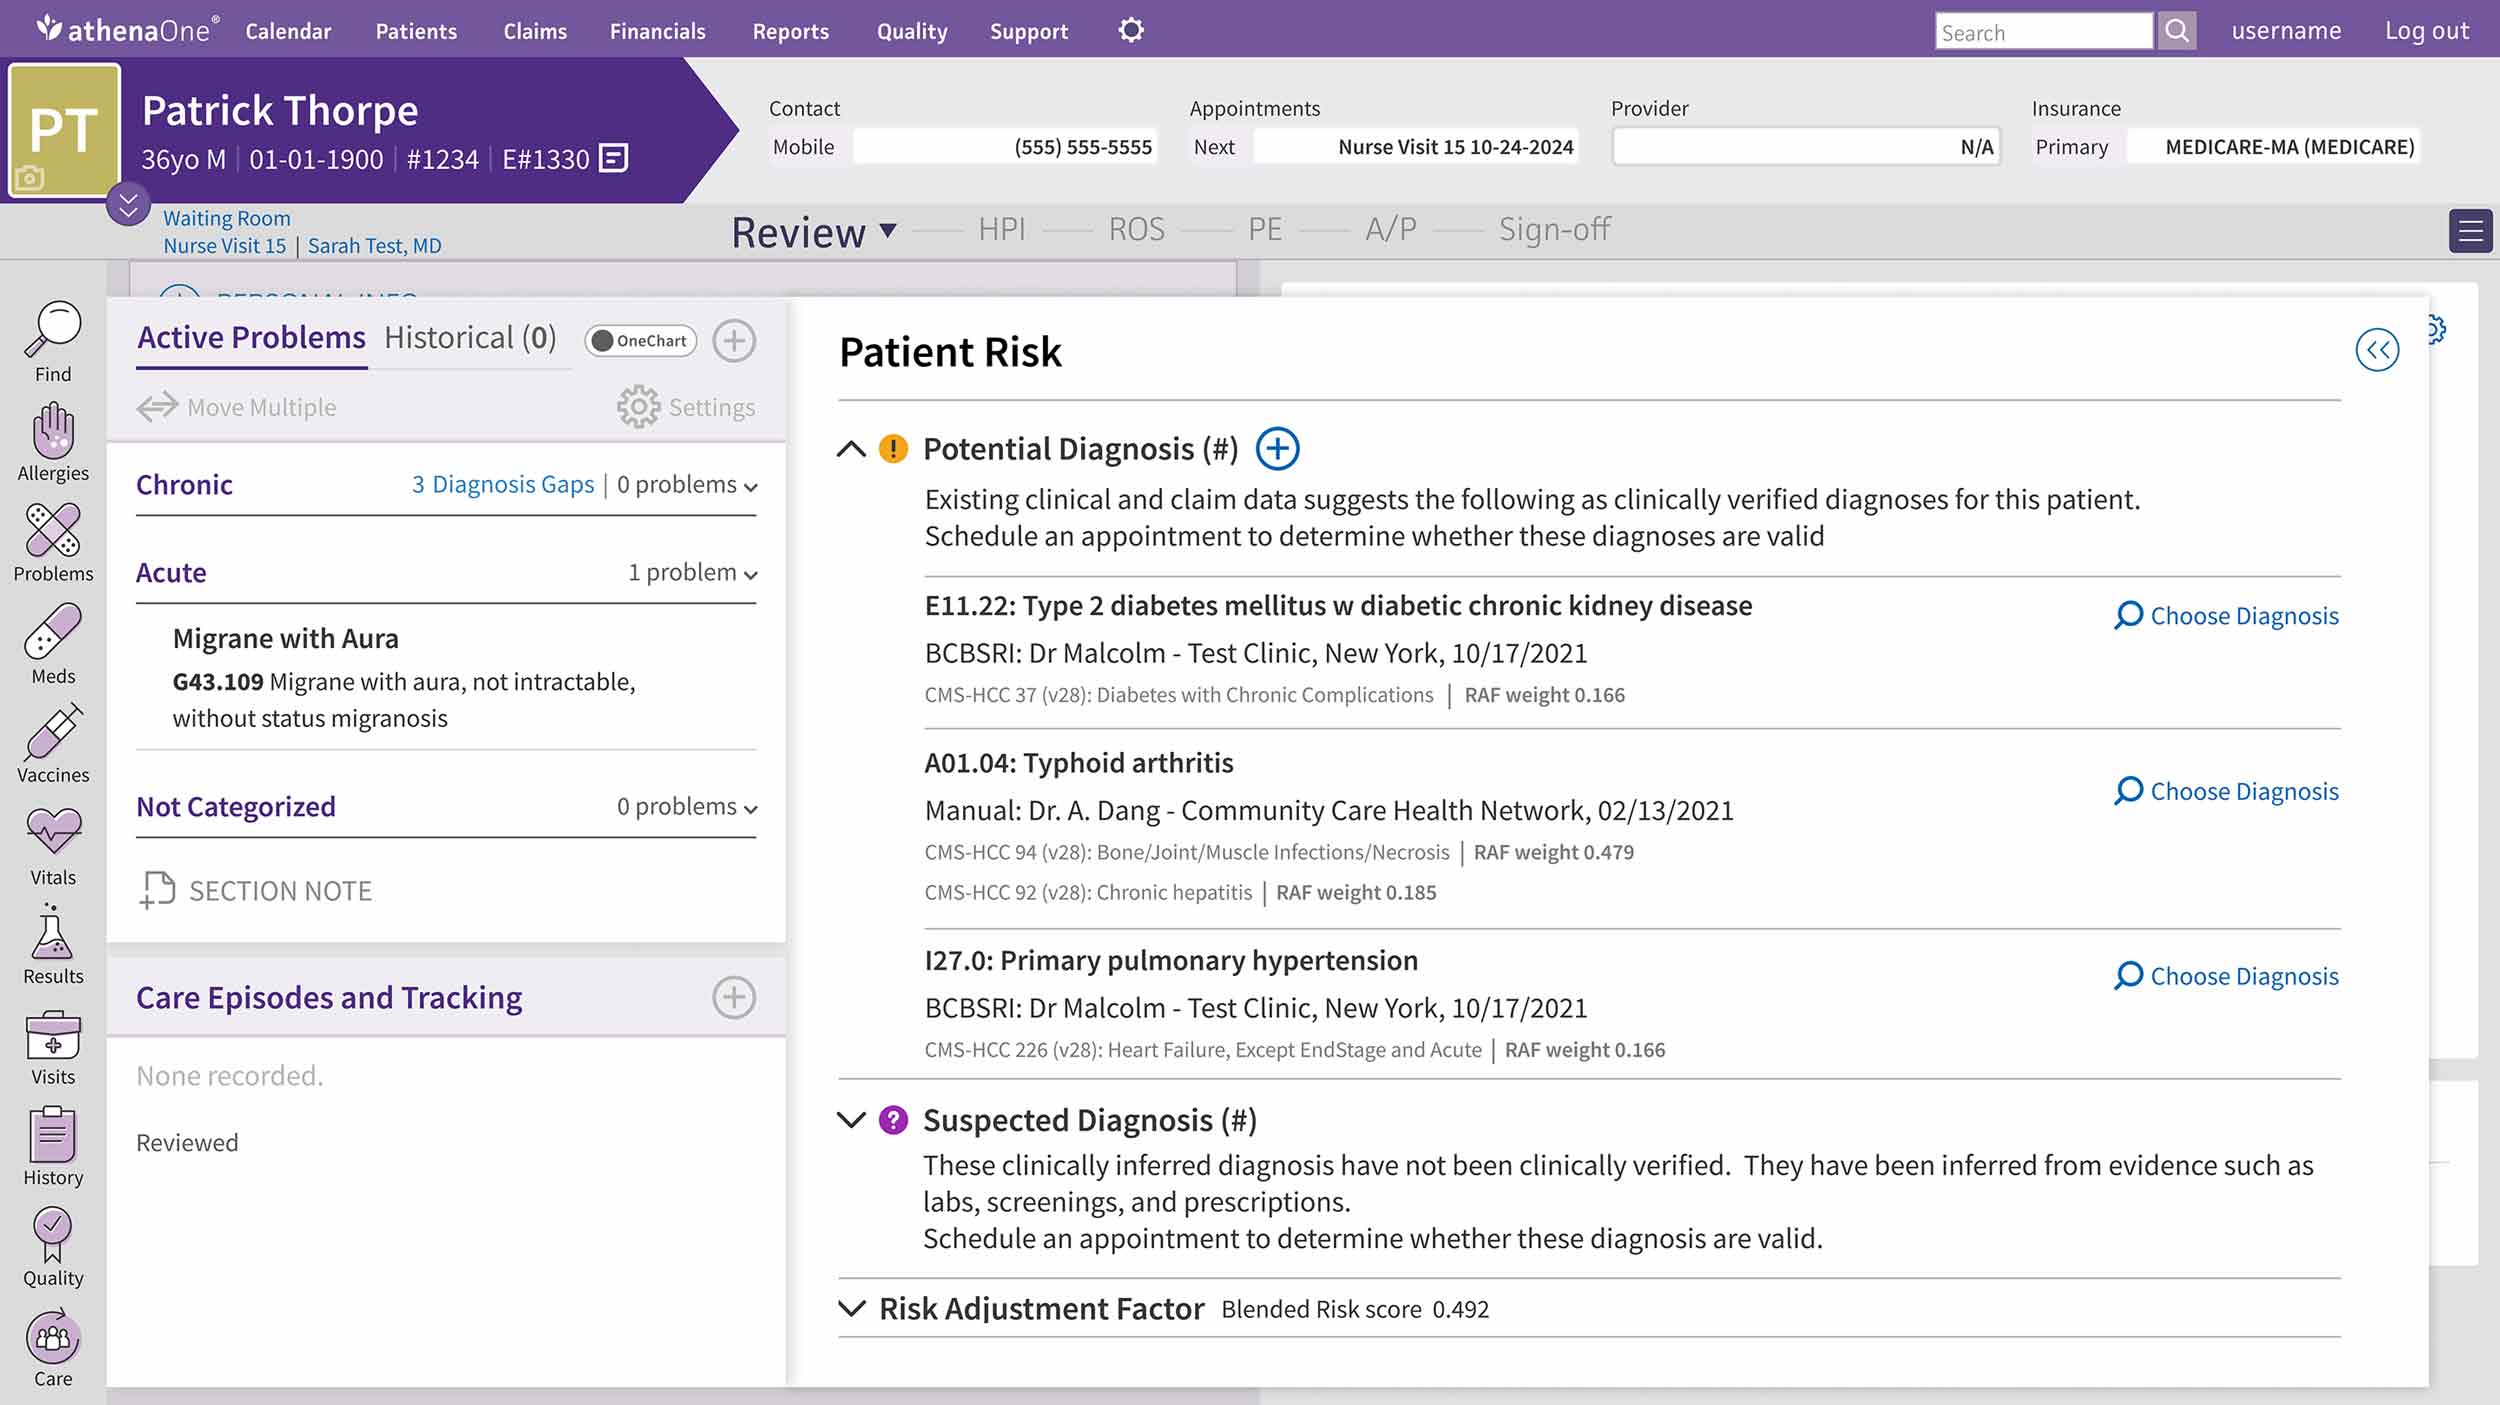Image resolution: width=2500 pixels, height=1405 pixels.
Task: Click inside the Search input field
Action: 2044,31
